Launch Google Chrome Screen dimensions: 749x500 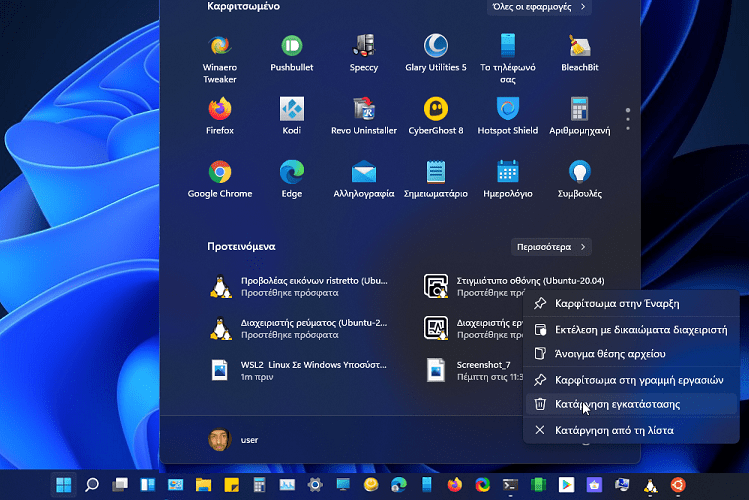[220, 179]
